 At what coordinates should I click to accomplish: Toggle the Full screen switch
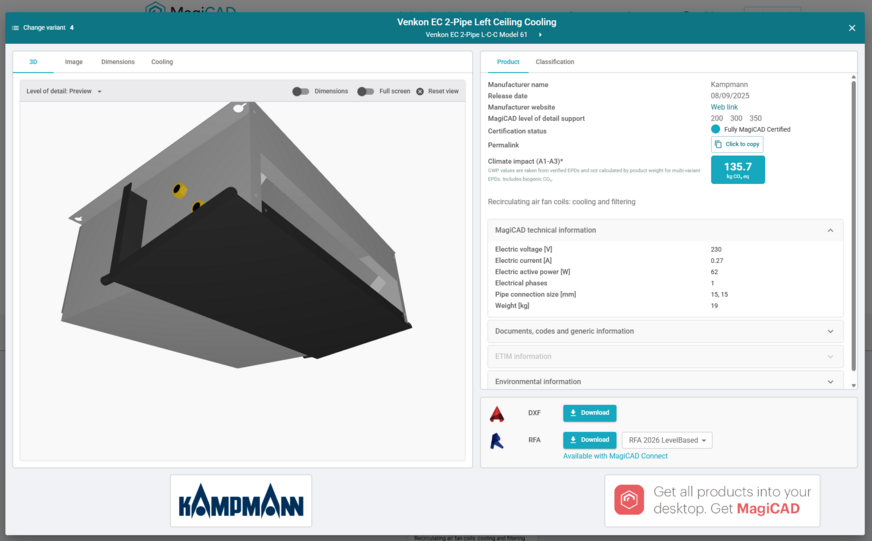point(365,92)
